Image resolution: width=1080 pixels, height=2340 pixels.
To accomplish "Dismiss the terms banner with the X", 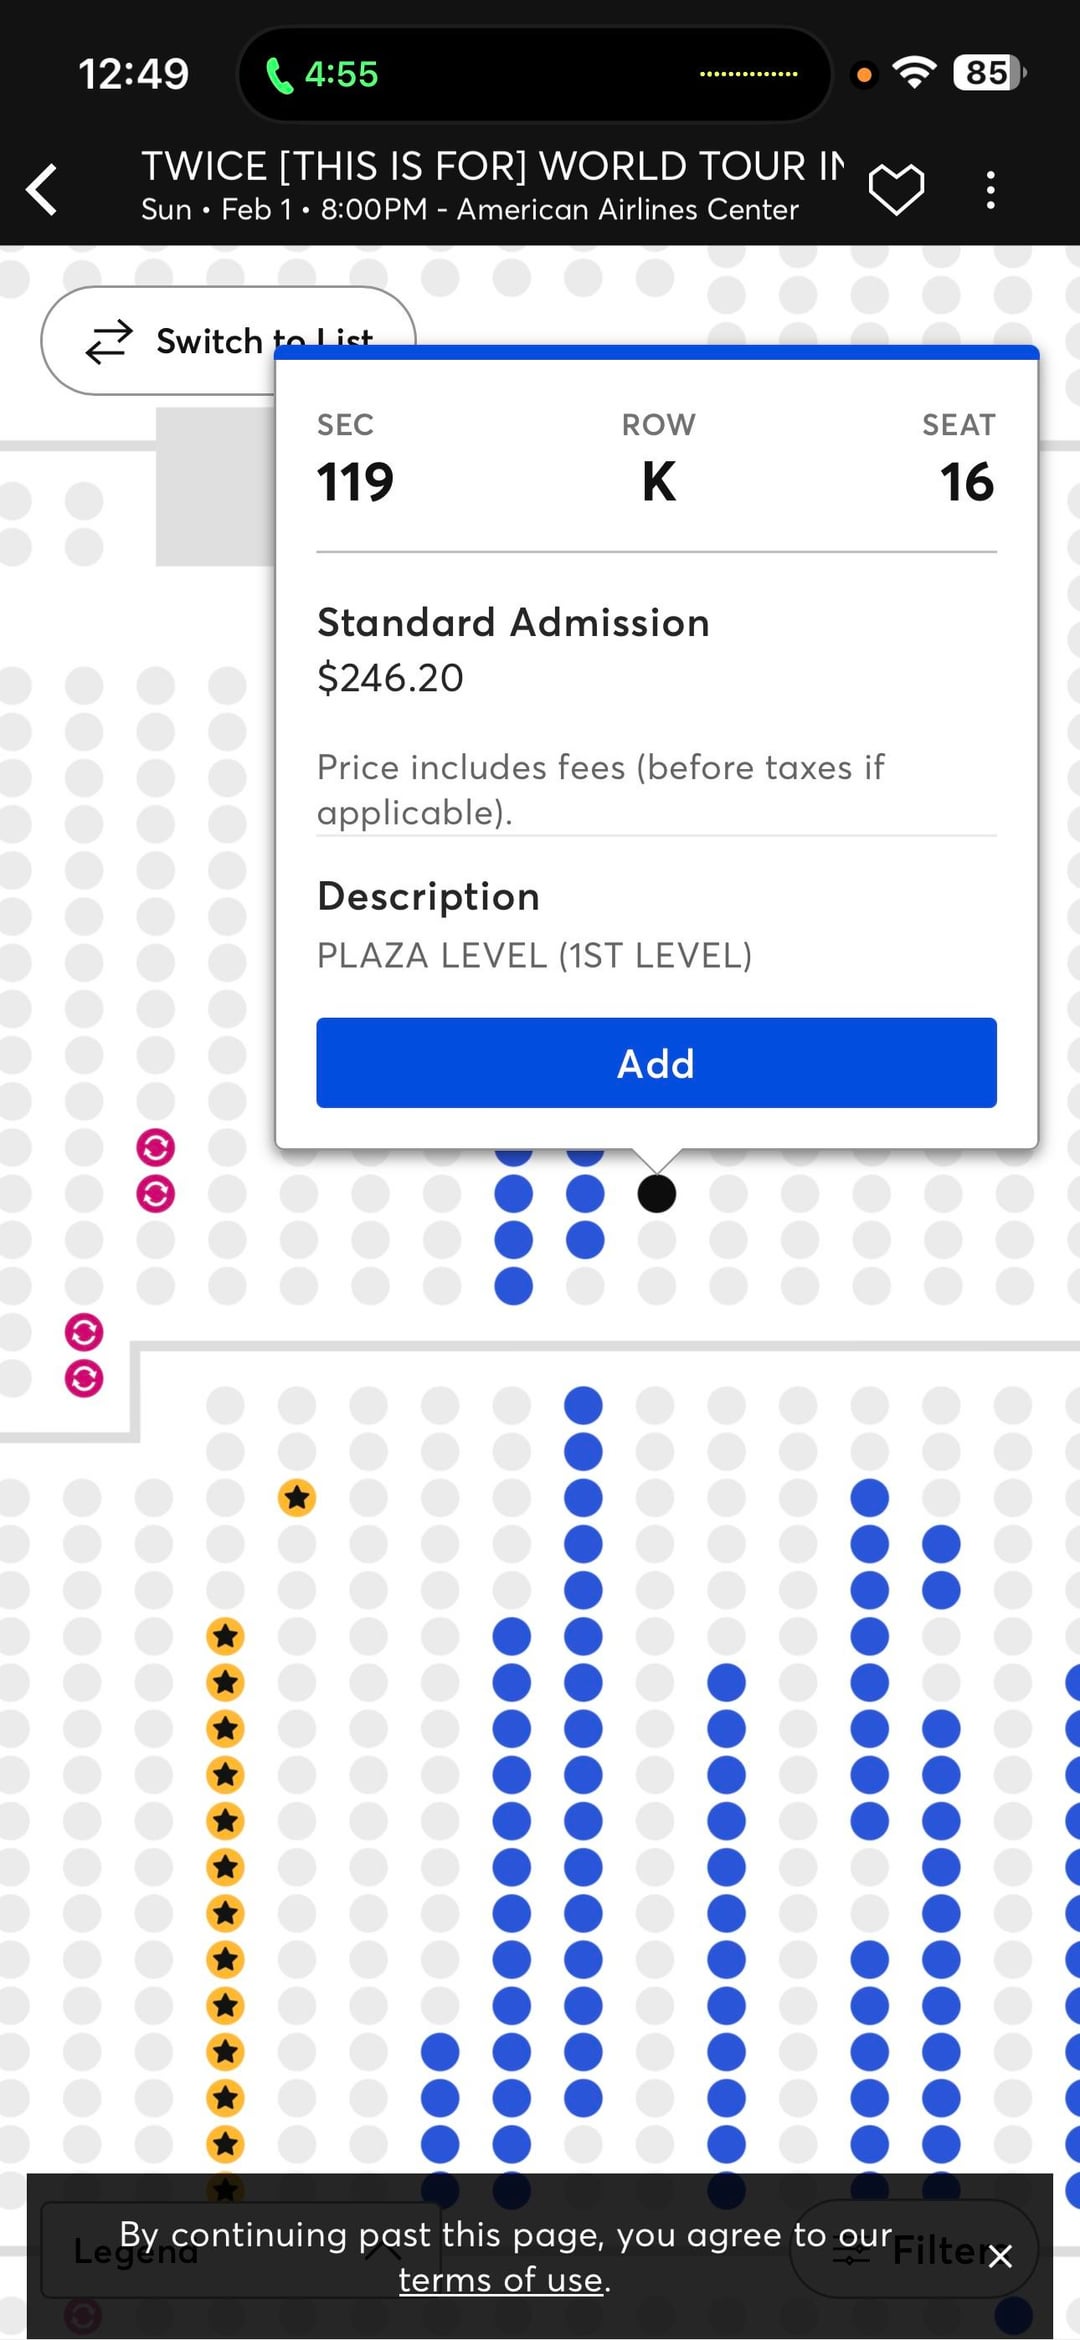I will coord(999,2256).
